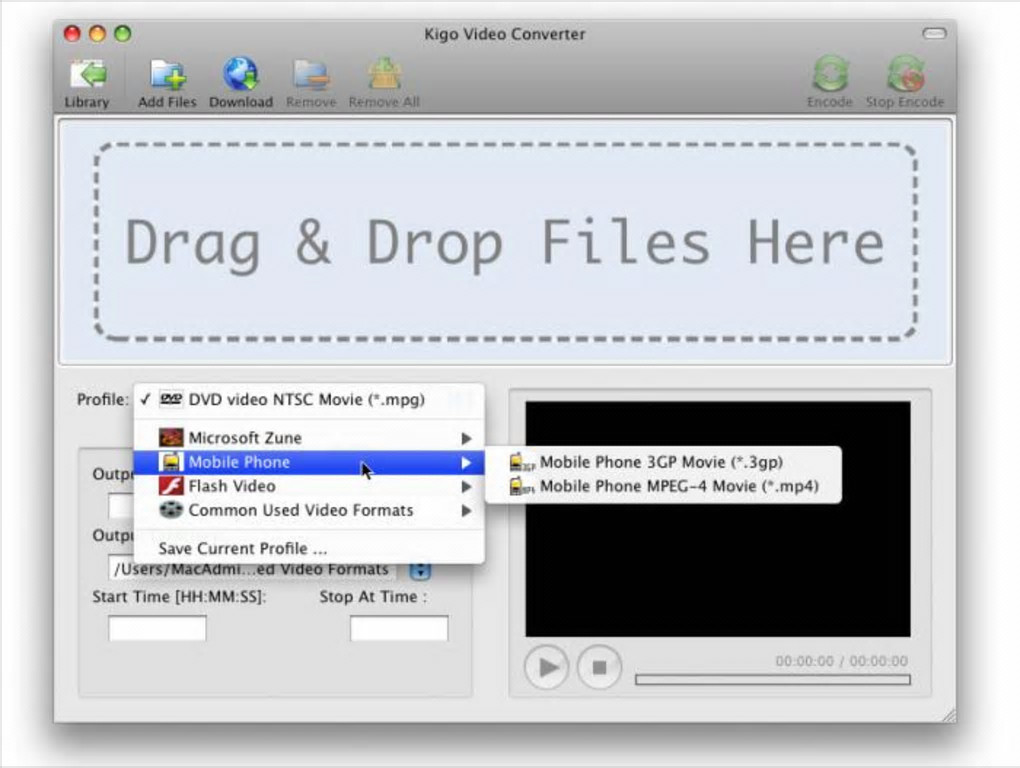Play the preview video

tap(547, 667)
